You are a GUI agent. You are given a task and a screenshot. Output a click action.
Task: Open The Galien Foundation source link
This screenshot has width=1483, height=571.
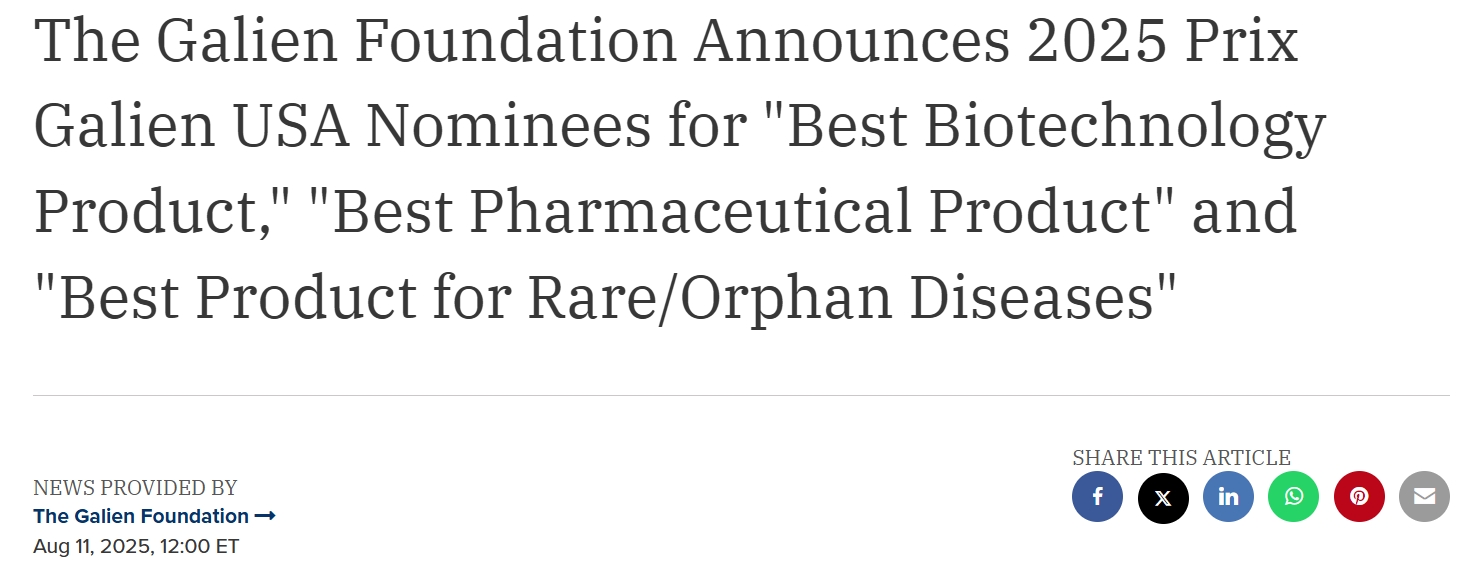141,516
